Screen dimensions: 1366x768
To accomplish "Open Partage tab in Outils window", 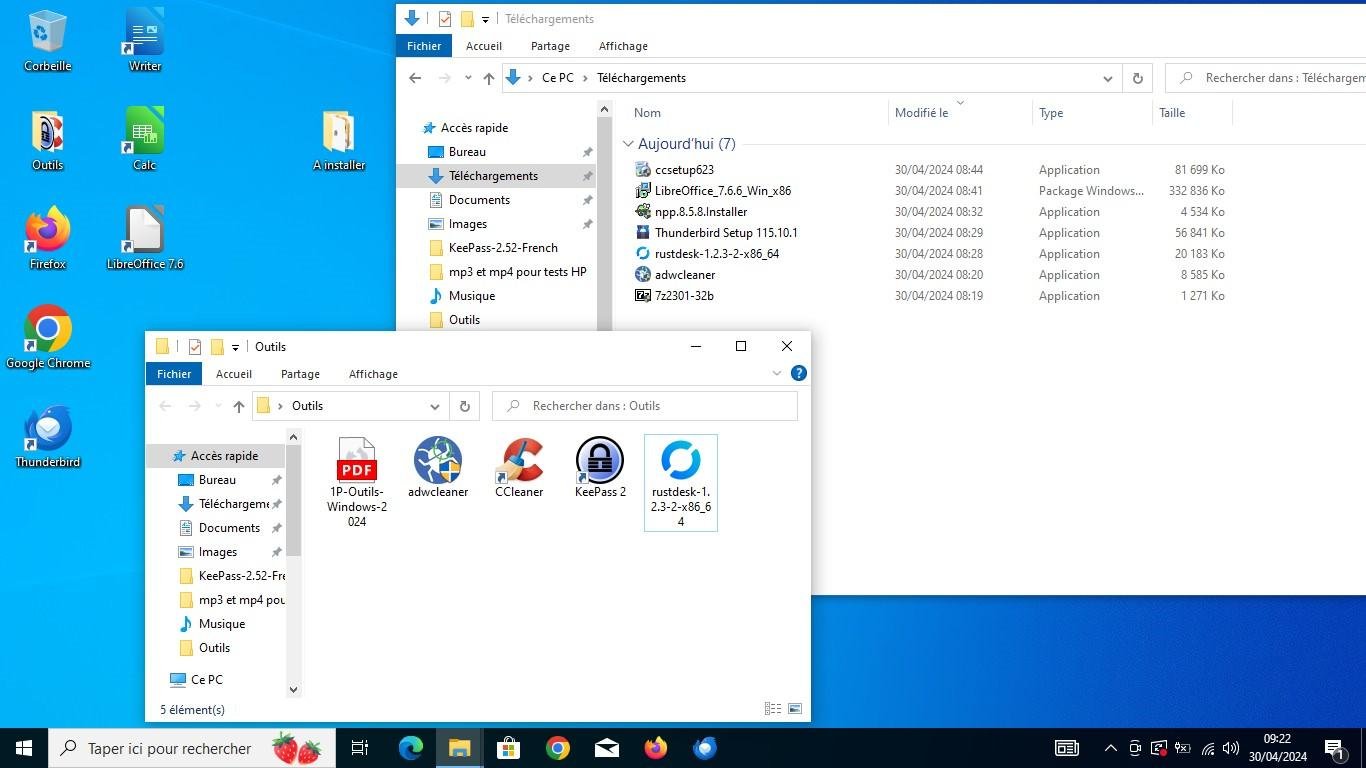I will (x=300, y=374).
